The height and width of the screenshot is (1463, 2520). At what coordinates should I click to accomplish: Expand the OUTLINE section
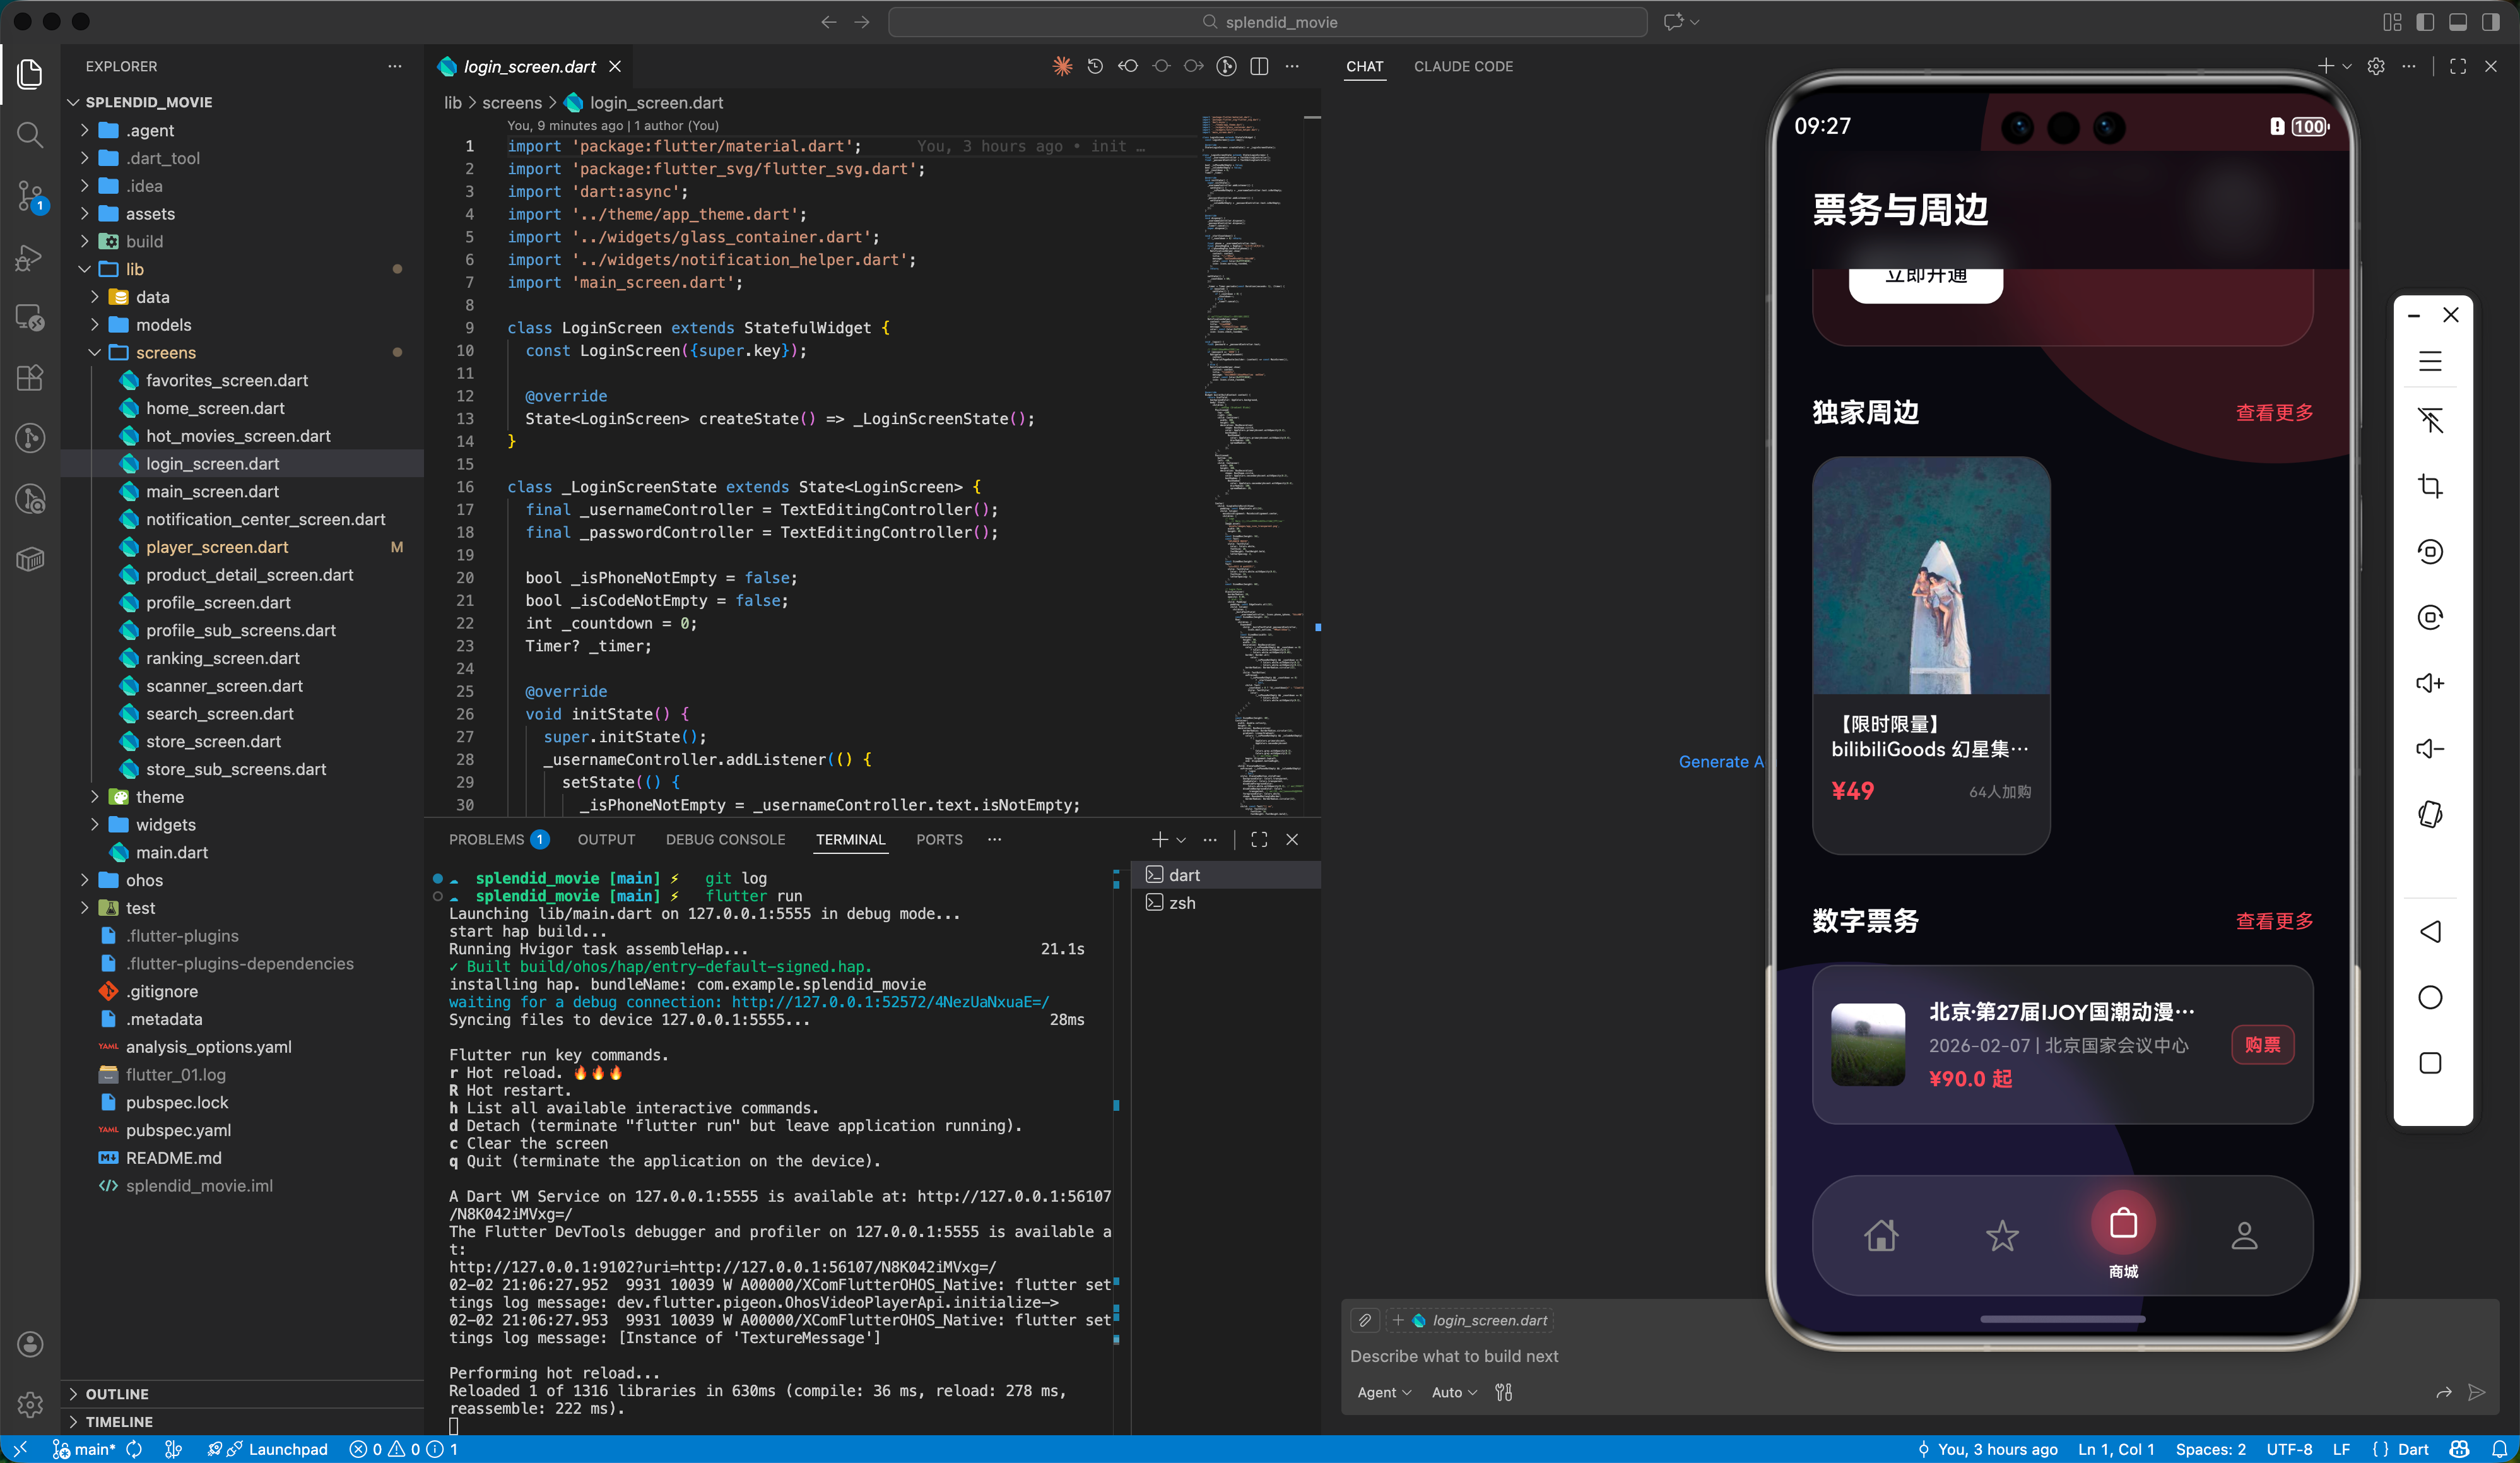point(117,1393)
